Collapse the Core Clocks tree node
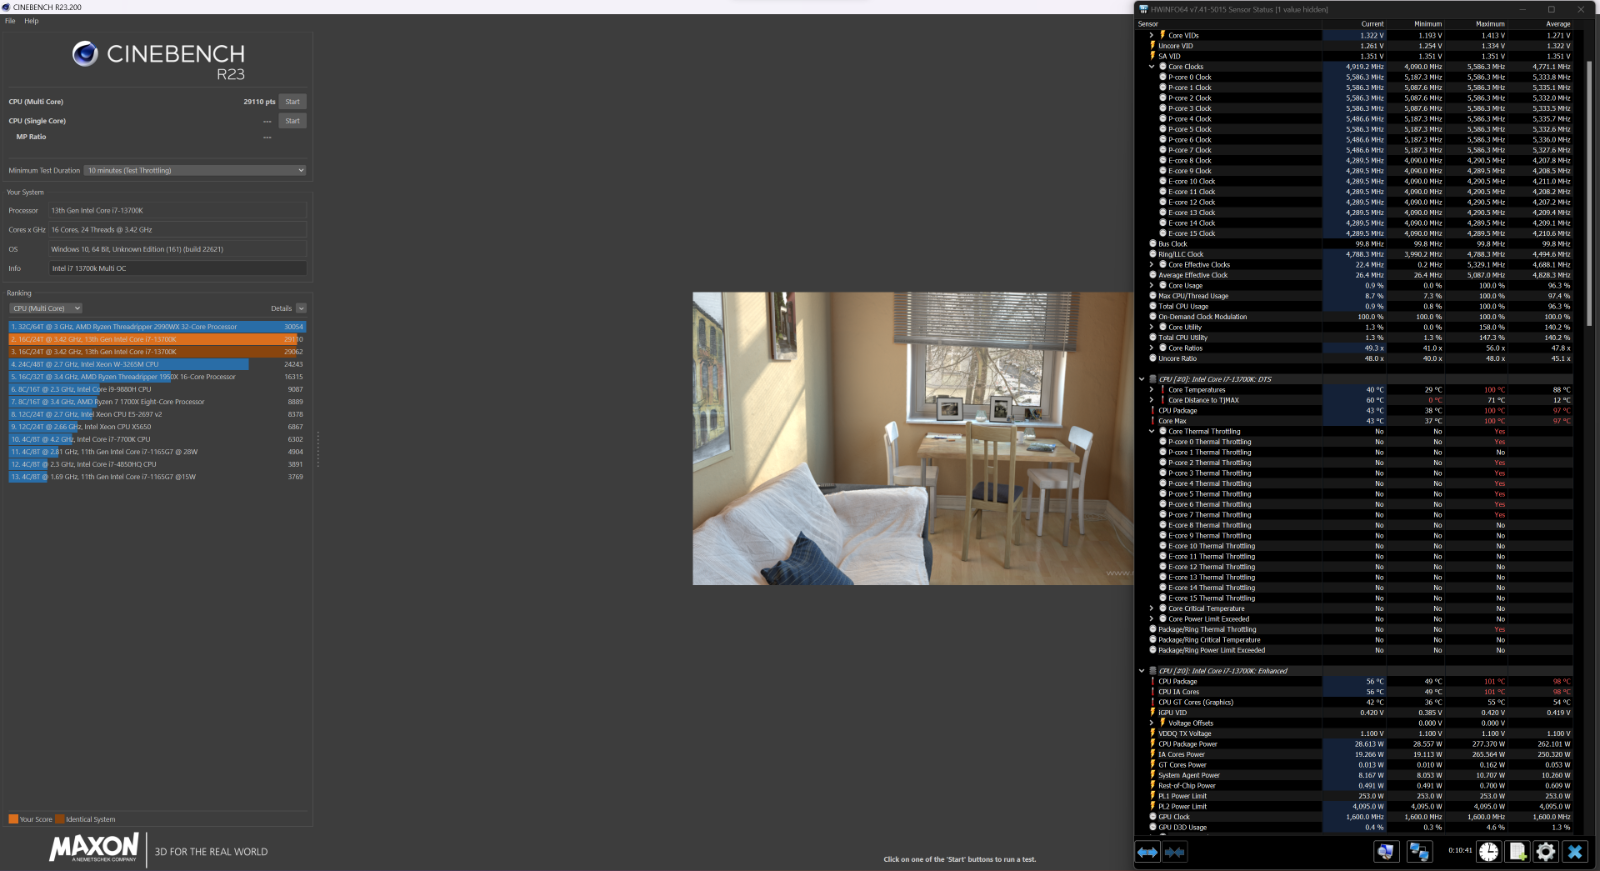The width and height of the screenshot is (1600, 871). point(1152,67)
